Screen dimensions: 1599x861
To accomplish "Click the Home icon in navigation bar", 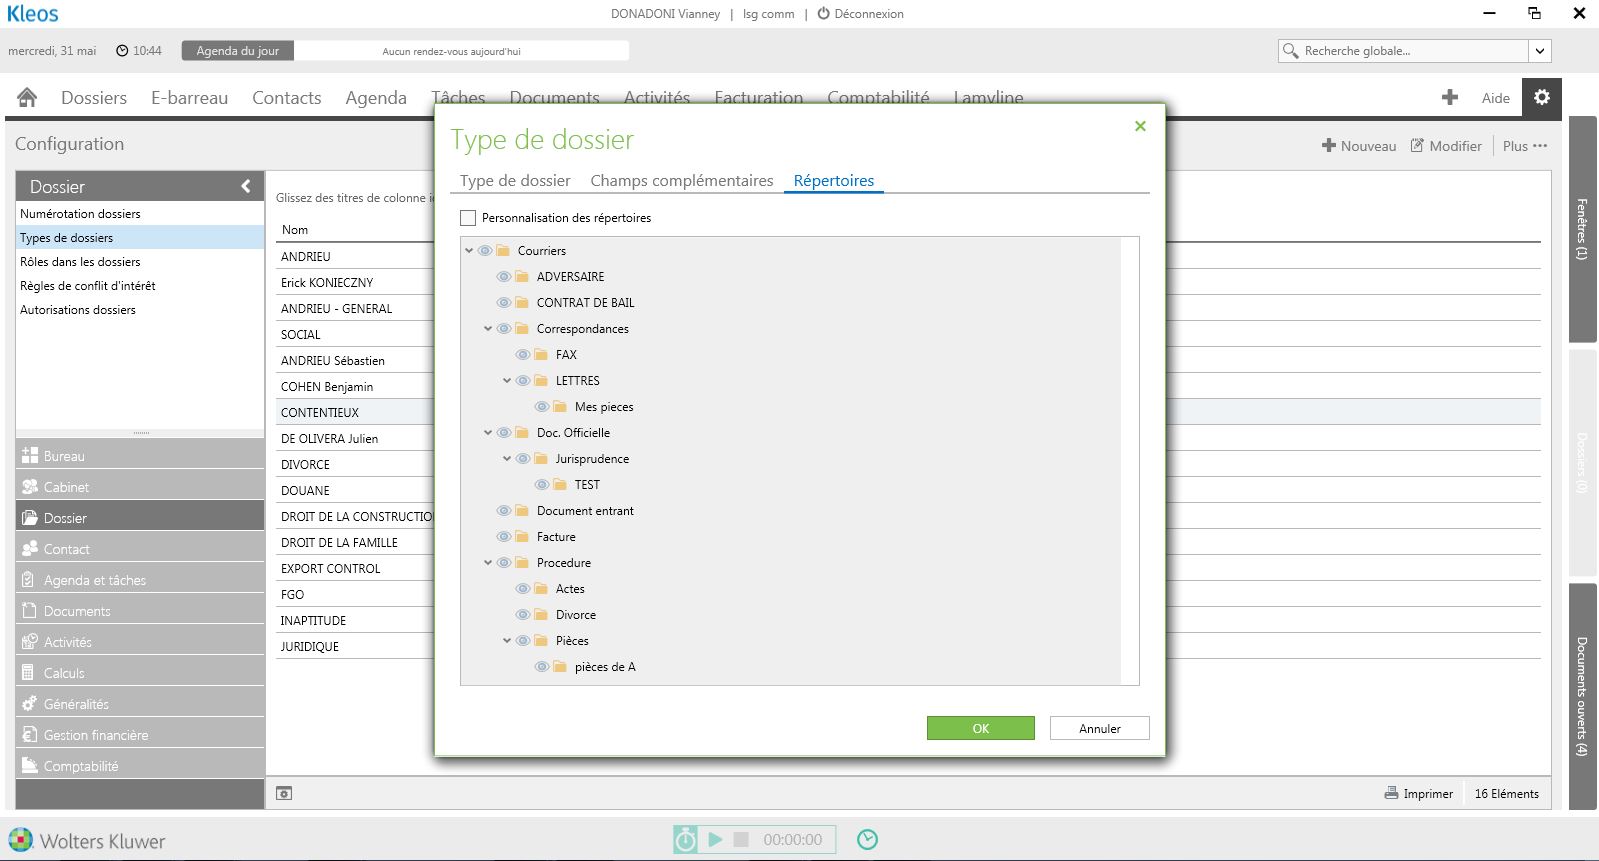I will pyautogui.click(x=27, y=97).
